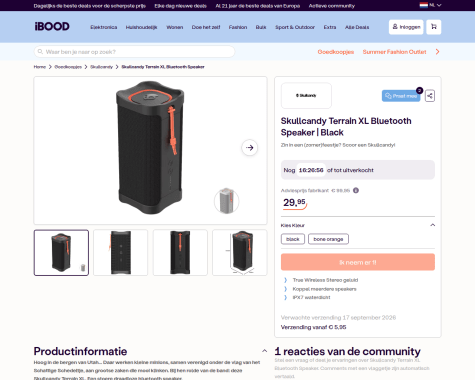
Task: Open the NL language dropdown
Action: [435, 5]
